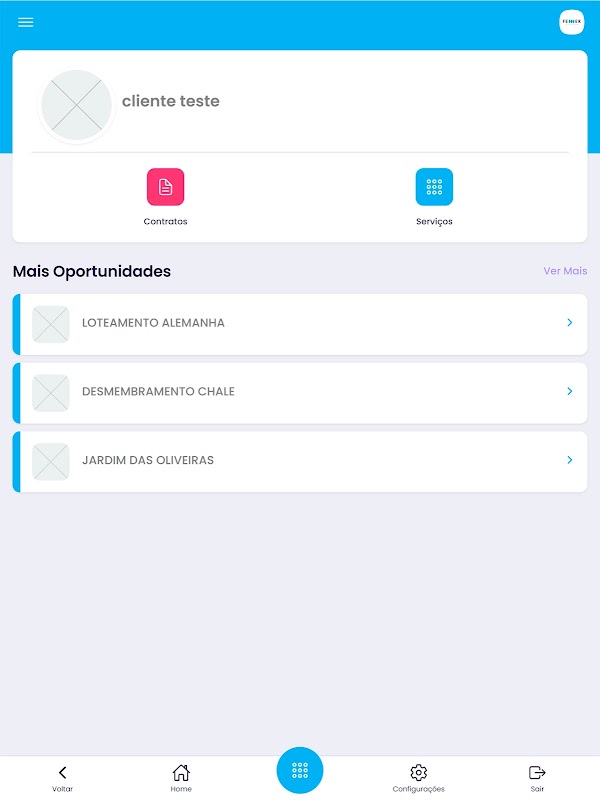The height and width of the screenshot is (800, 600).
Task: Open the pink Contratos icon
Action: coord(165,187)
